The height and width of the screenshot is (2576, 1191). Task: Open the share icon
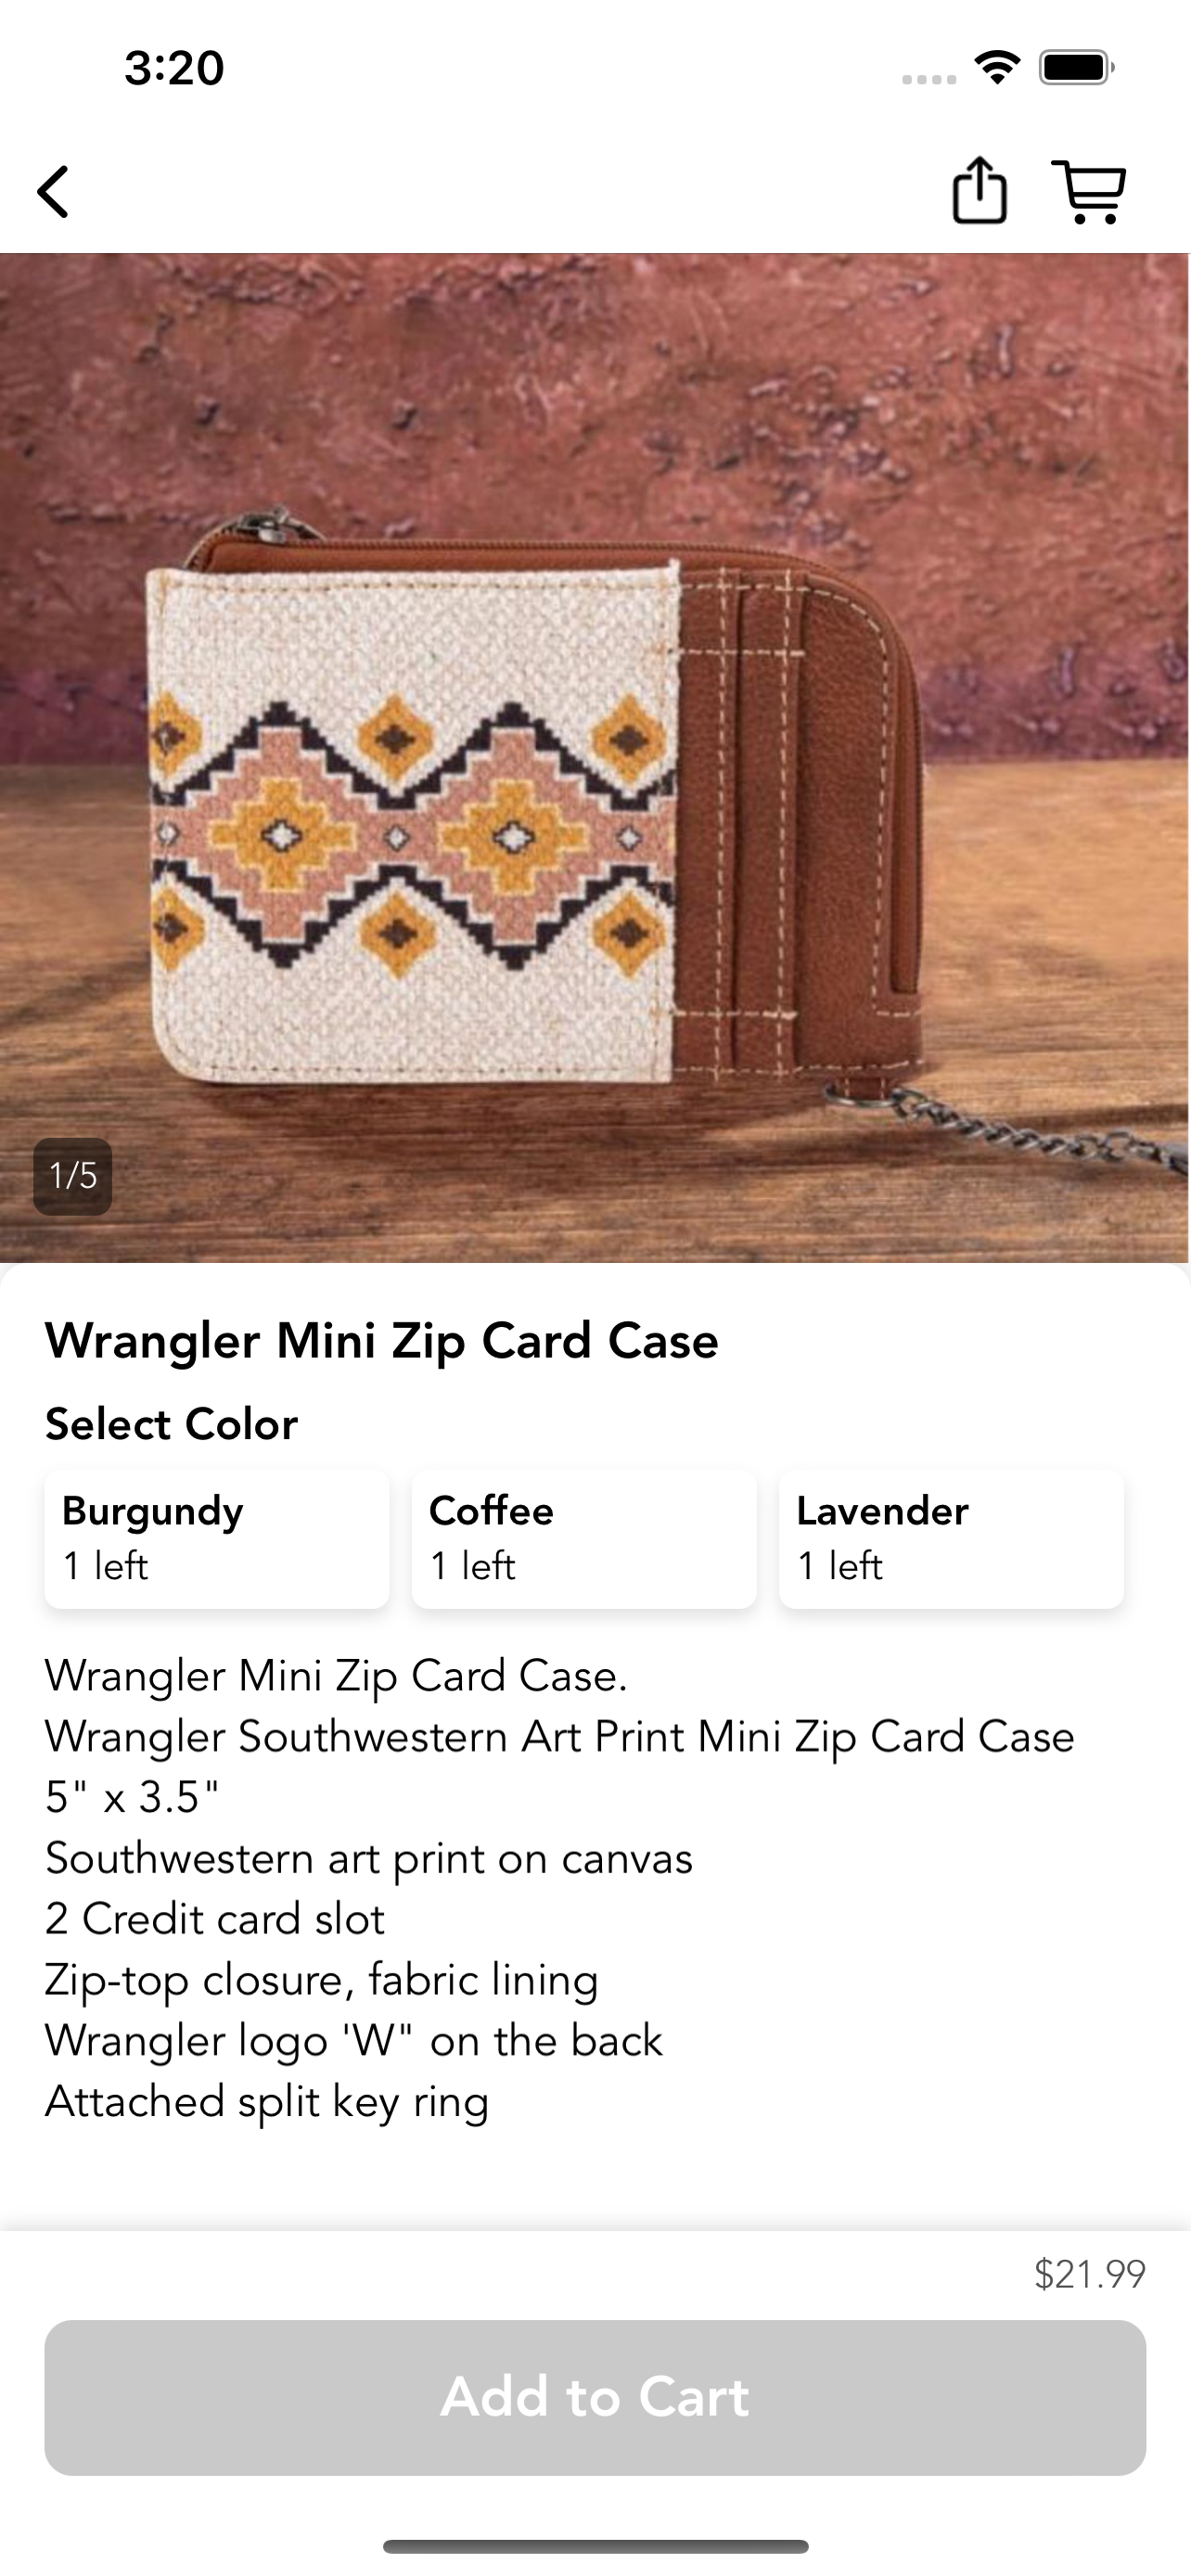coord(979,190)
